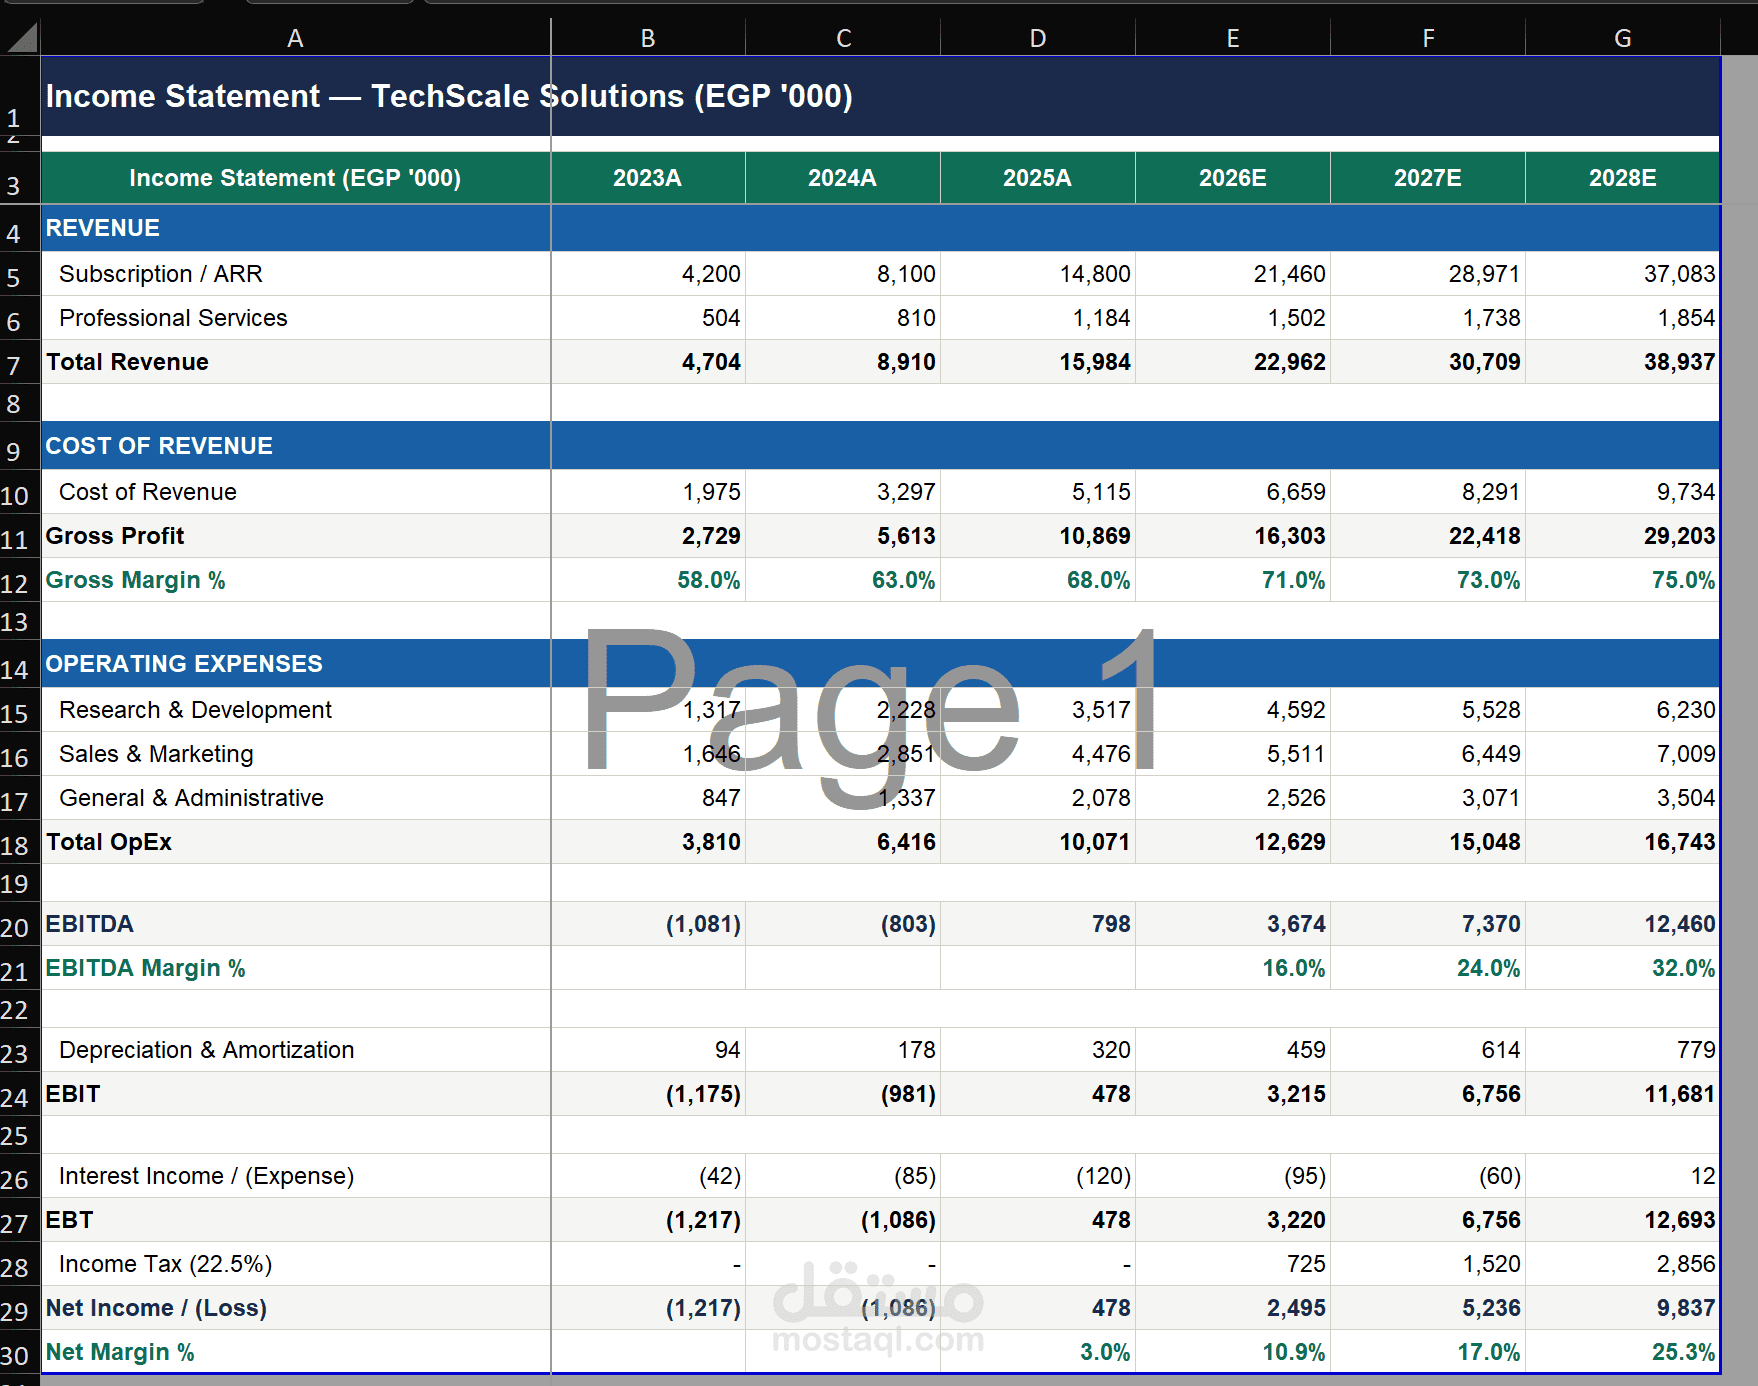Select column D header
The image size is (1758, 1386).
pyautogui.click(x=1038, y=38)
